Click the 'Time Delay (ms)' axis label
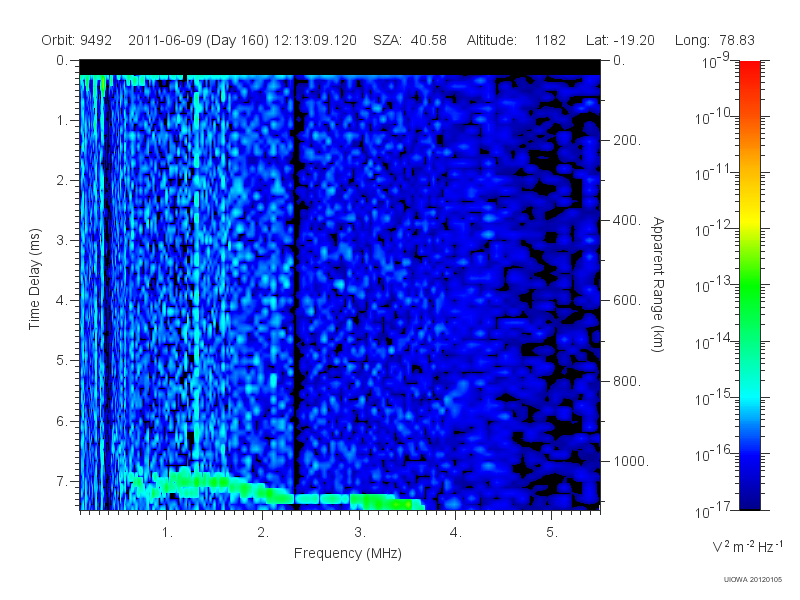Image resolution: width=800 pixels, height=600 pixels. click(34, 279)
